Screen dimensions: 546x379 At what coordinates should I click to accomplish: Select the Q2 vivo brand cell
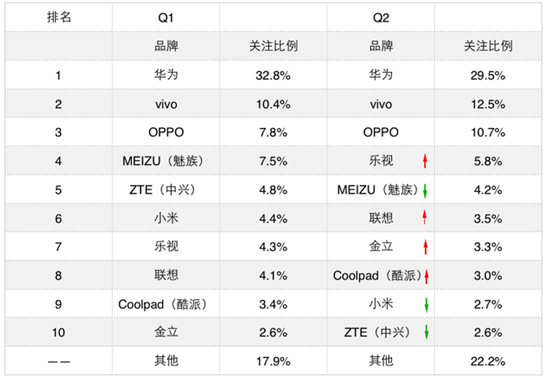(381, 104)
